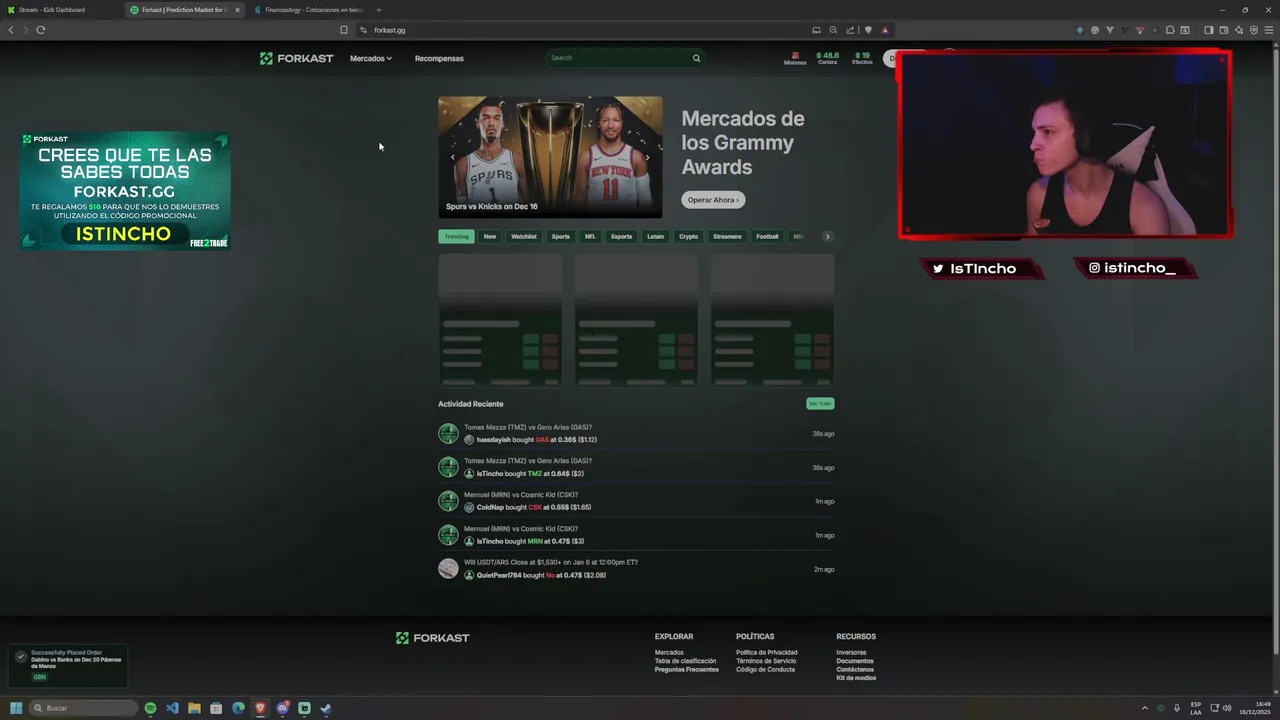This screenshot has height=720, width=1280.
Task: Select the New category tab
Action: pyautogui.click(x=490, y=237)
